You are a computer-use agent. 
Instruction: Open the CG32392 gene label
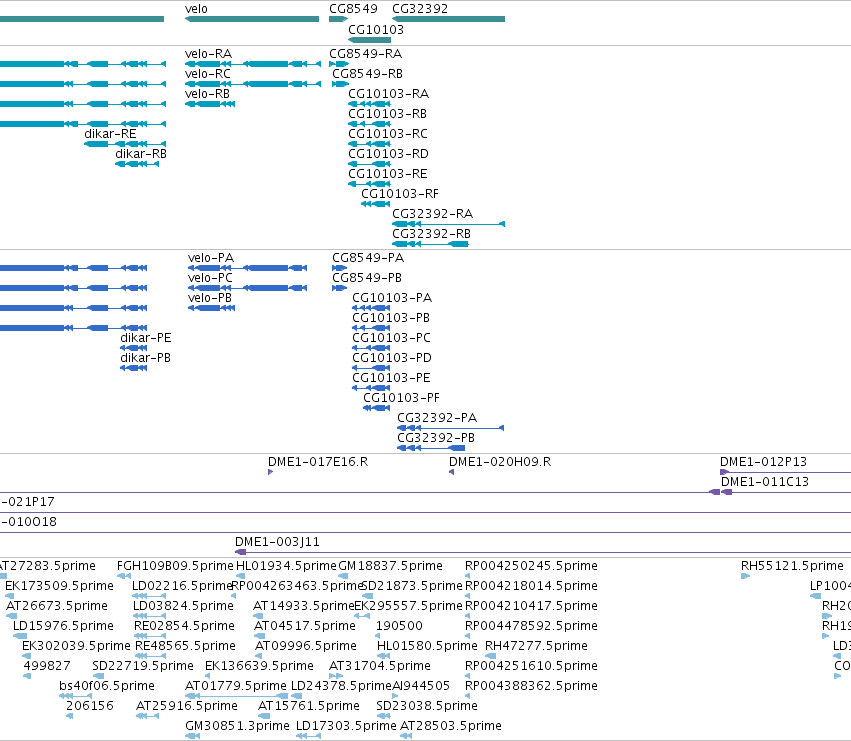pyautogui.click(x=420, y=9)
